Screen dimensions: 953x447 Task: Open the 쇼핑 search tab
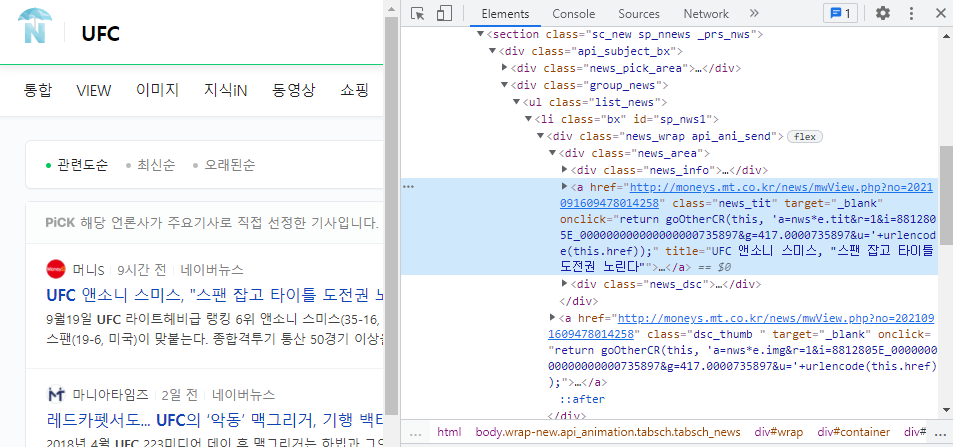355,91
